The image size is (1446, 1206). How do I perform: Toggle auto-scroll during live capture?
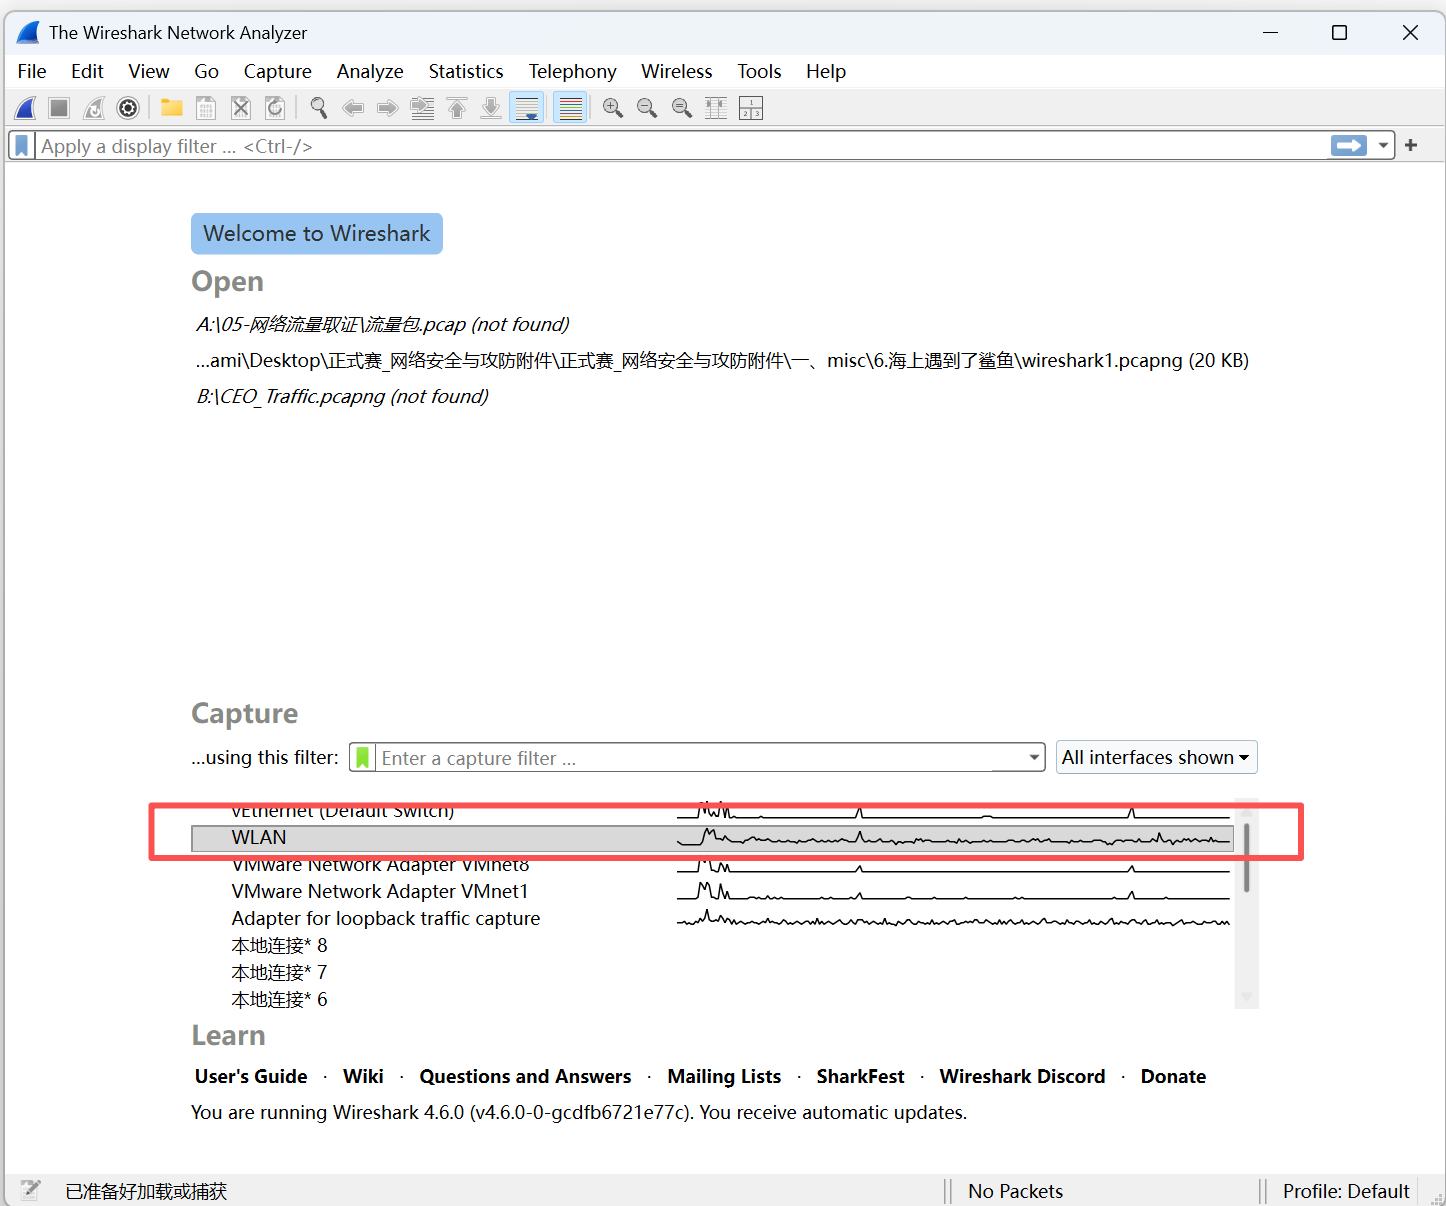coord(527,108)
